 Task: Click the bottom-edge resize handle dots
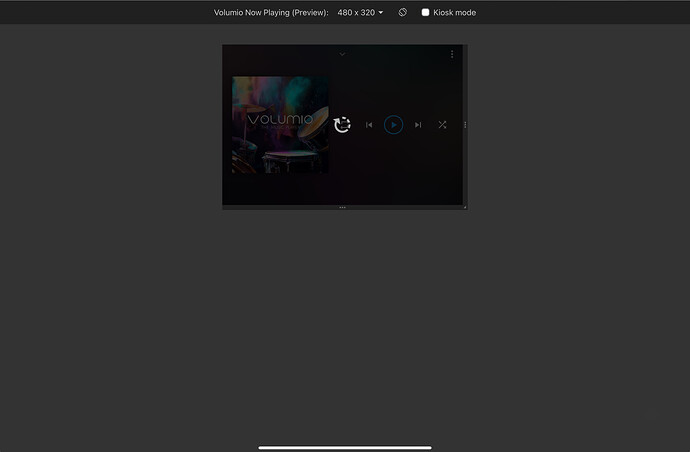click(342, 207)
